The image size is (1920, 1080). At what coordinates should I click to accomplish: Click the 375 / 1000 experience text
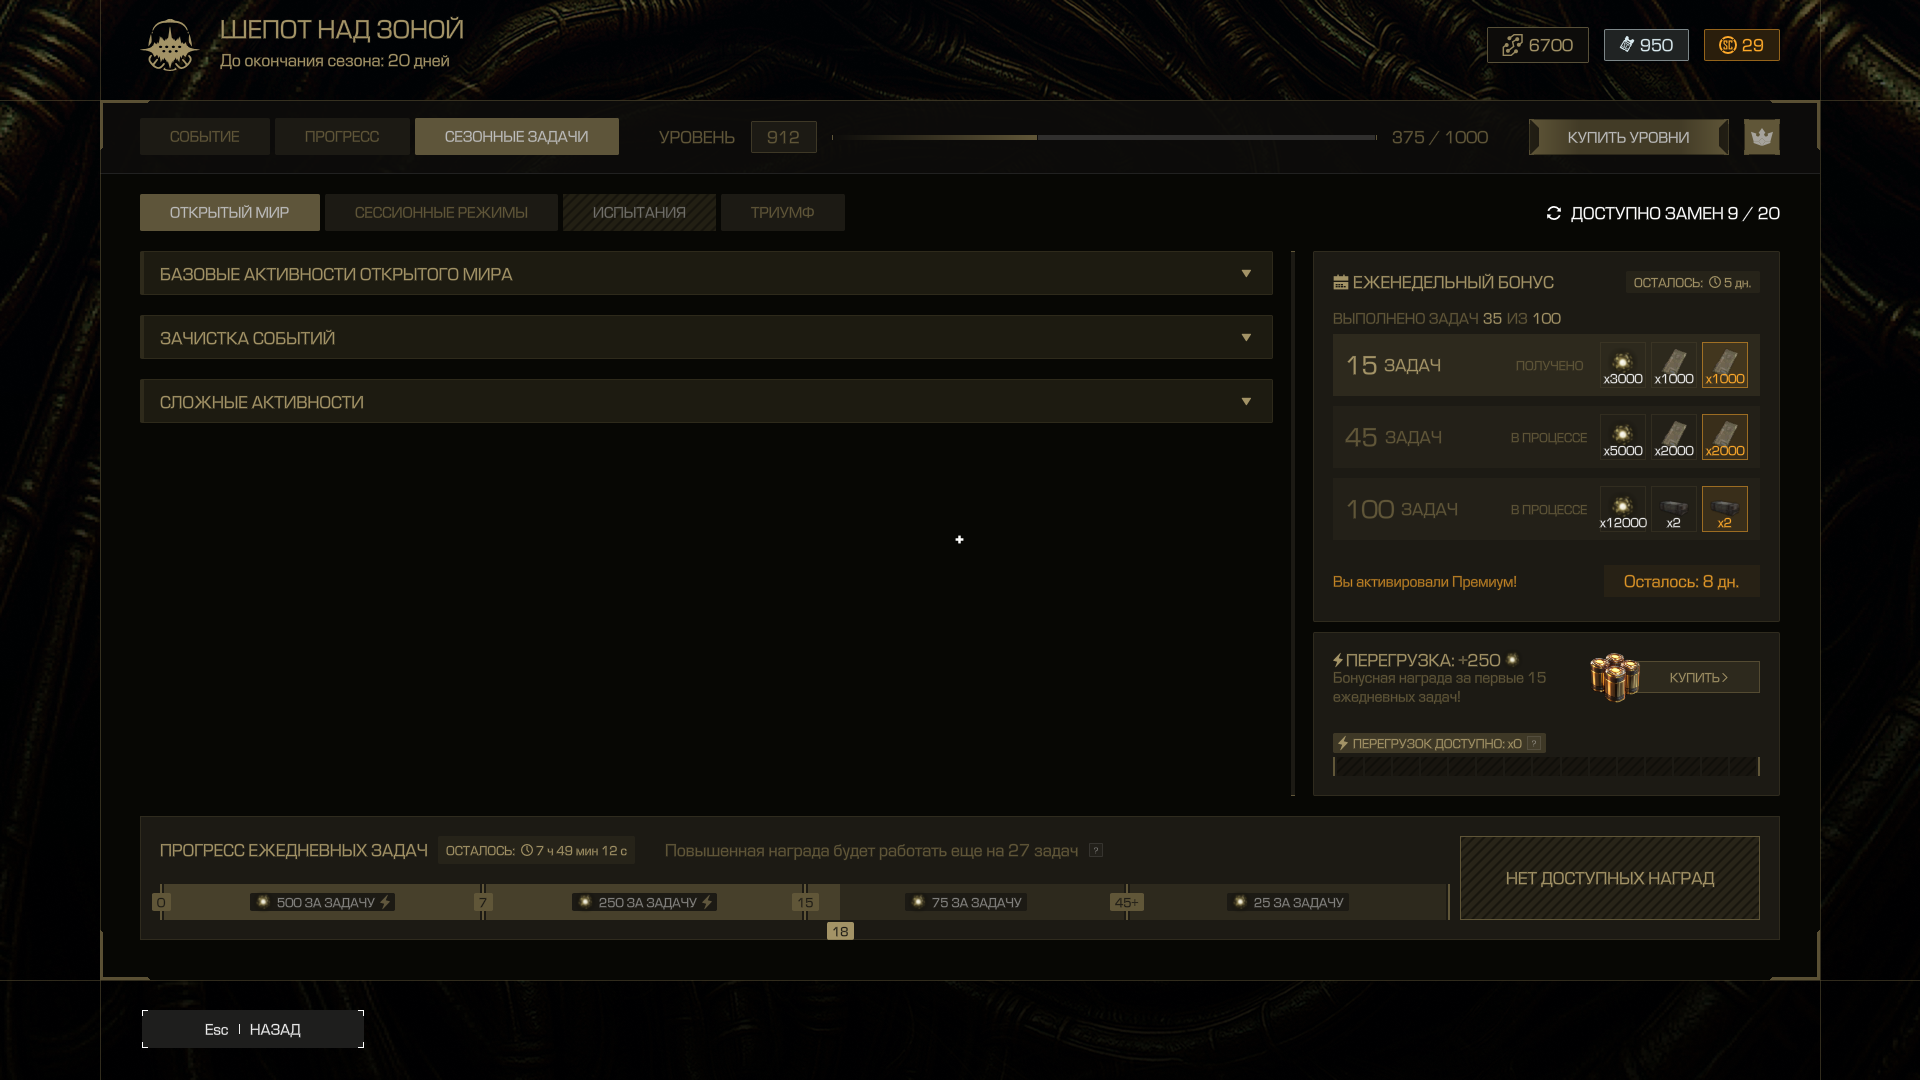click(x=1440, y=137)
